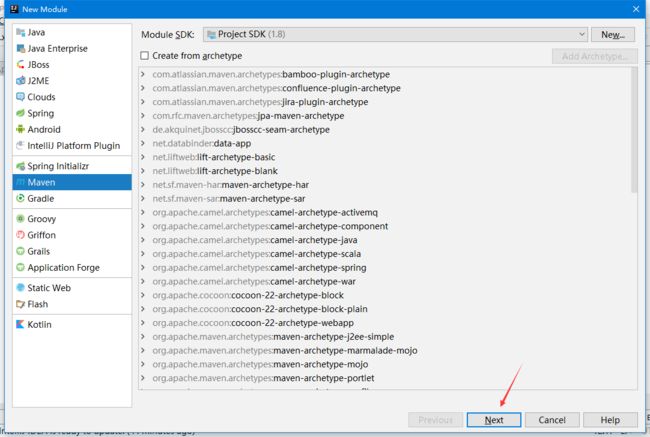Select the camel-archetype-java row
The width and height of the screenshot is (650, 437).
pos(385,240)
